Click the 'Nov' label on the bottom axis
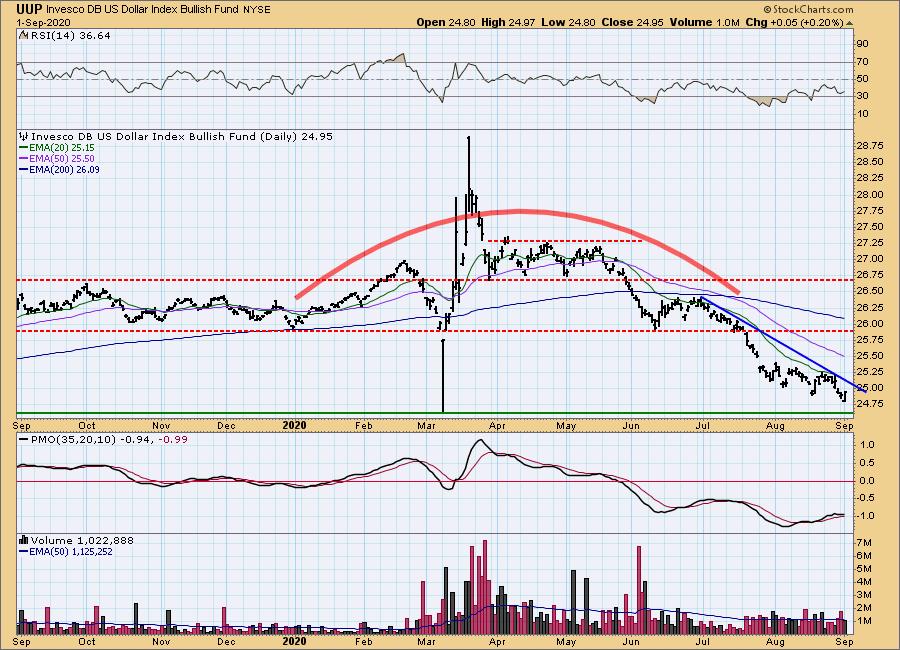Viewport: 900px width, 650px height. [161, 641]
